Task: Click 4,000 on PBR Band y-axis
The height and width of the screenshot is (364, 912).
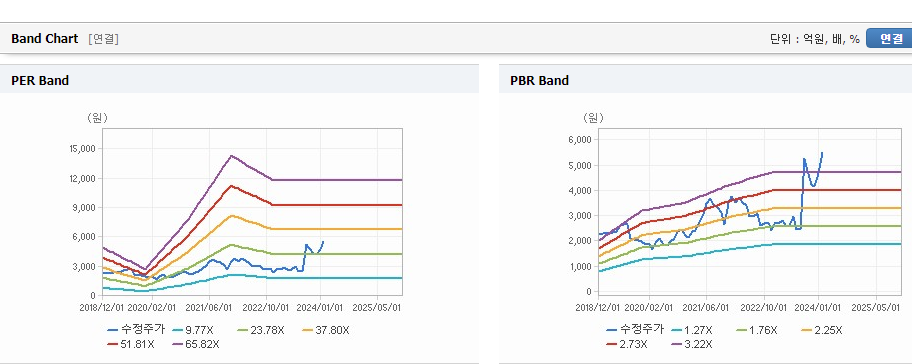Action: point(580,191)
